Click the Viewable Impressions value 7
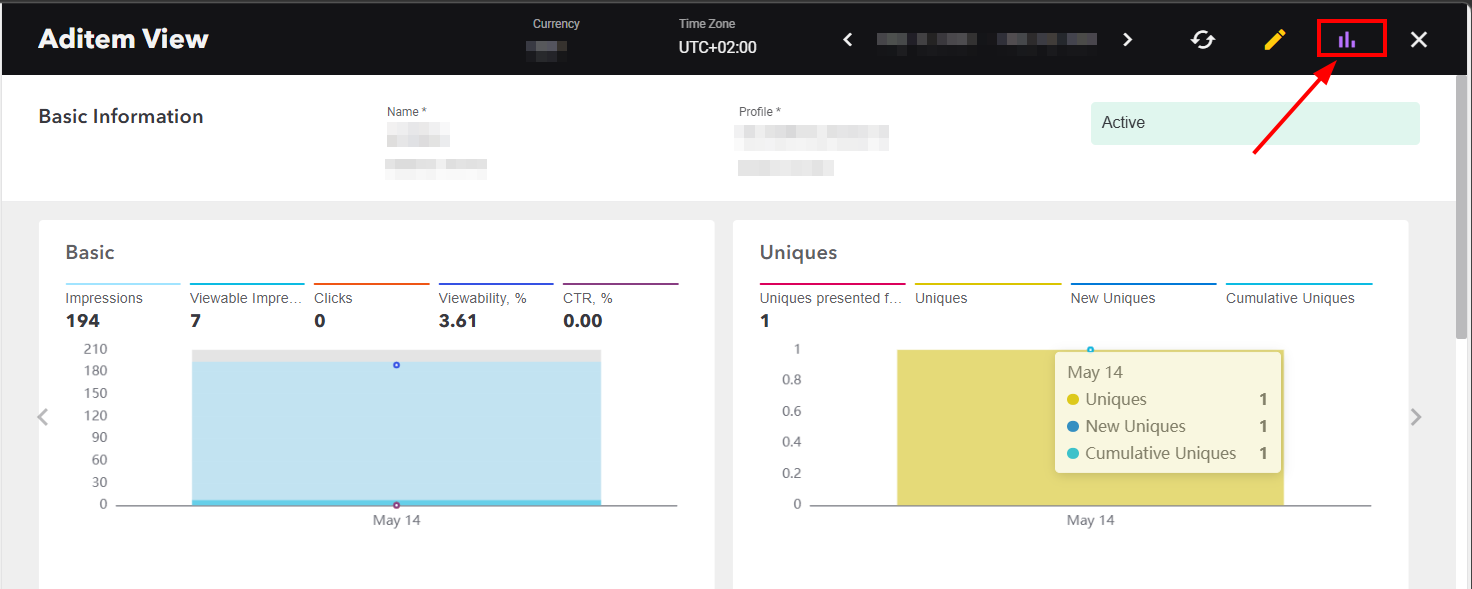Image resolution: width=1472 pixels, height=589 pixels. pyautogui.click(x=195, y=321)
